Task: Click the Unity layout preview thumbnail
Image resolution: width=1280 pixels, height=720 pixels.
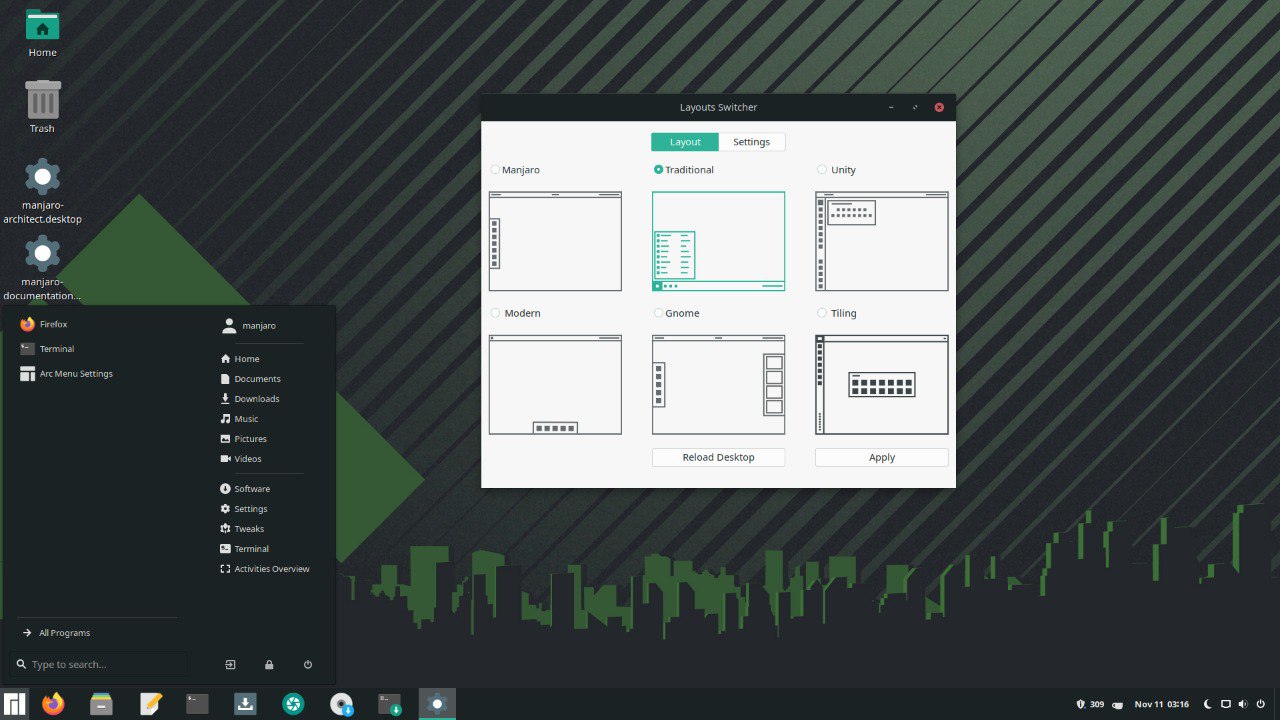Action: [x=882, y=241]
